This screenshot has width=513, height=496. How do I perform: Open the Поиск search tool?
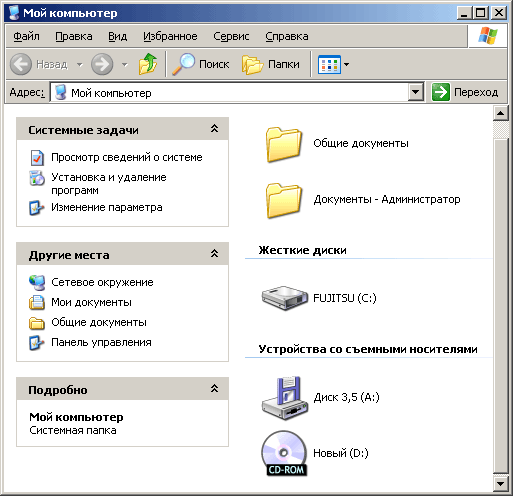click(x=200, y=64)
